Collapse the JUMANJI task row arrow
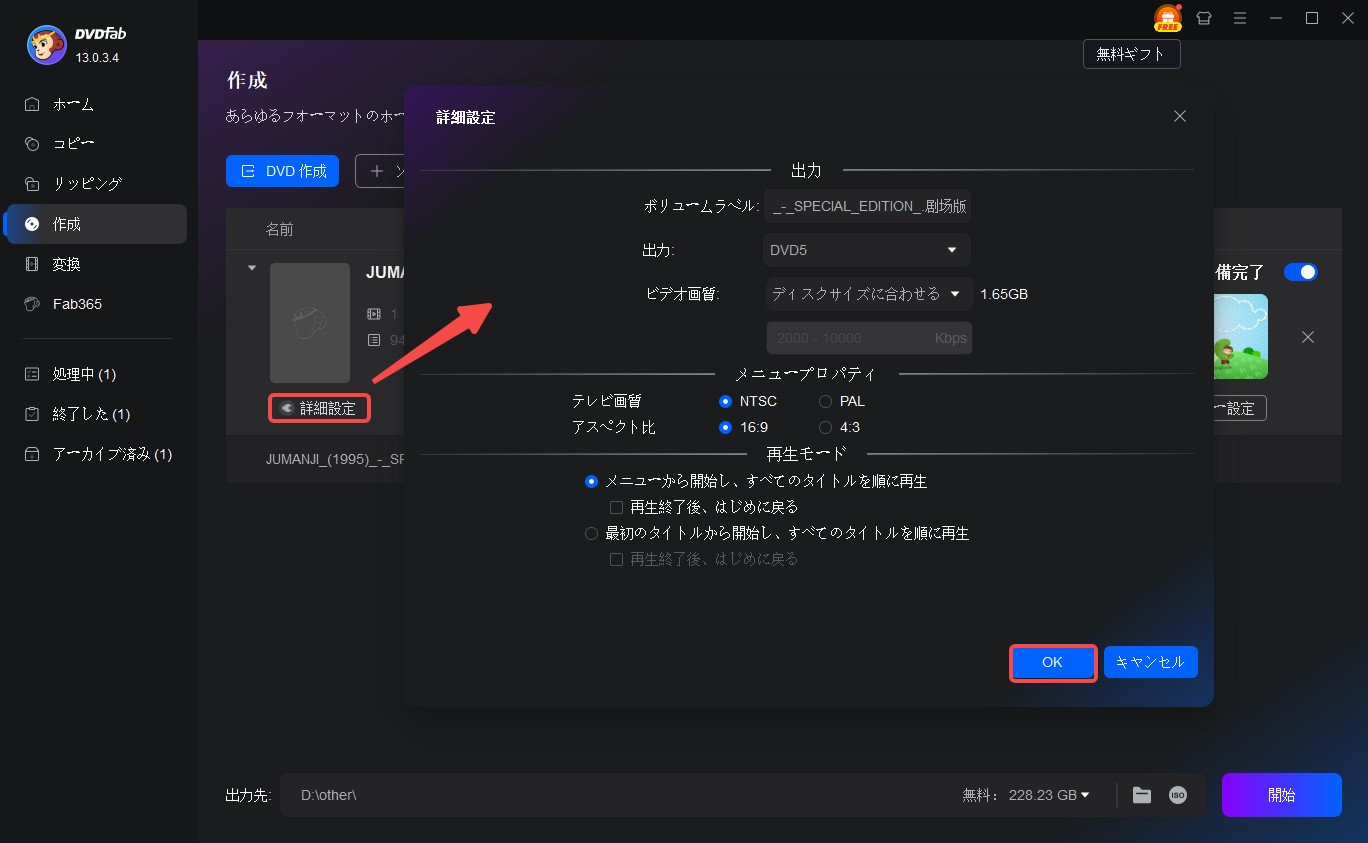The height and width of the screenshot is (843, 1368). click(x=252, y=268)
